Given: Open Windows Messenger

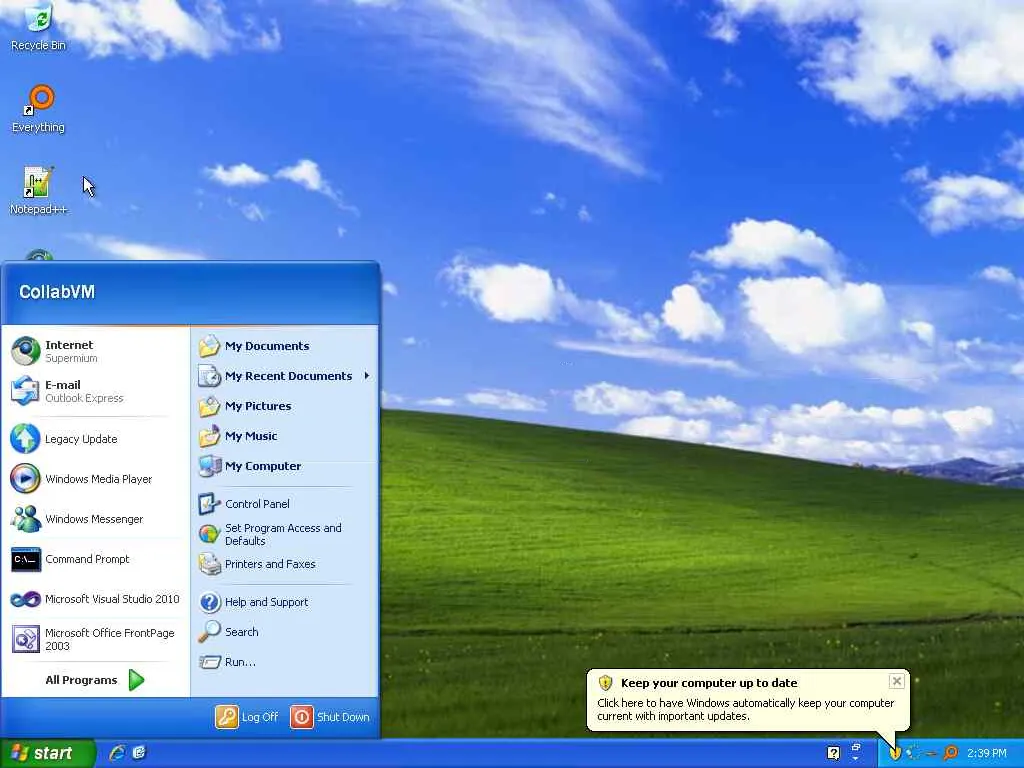Looking at the screenshot, I should (x=95, y=519).
